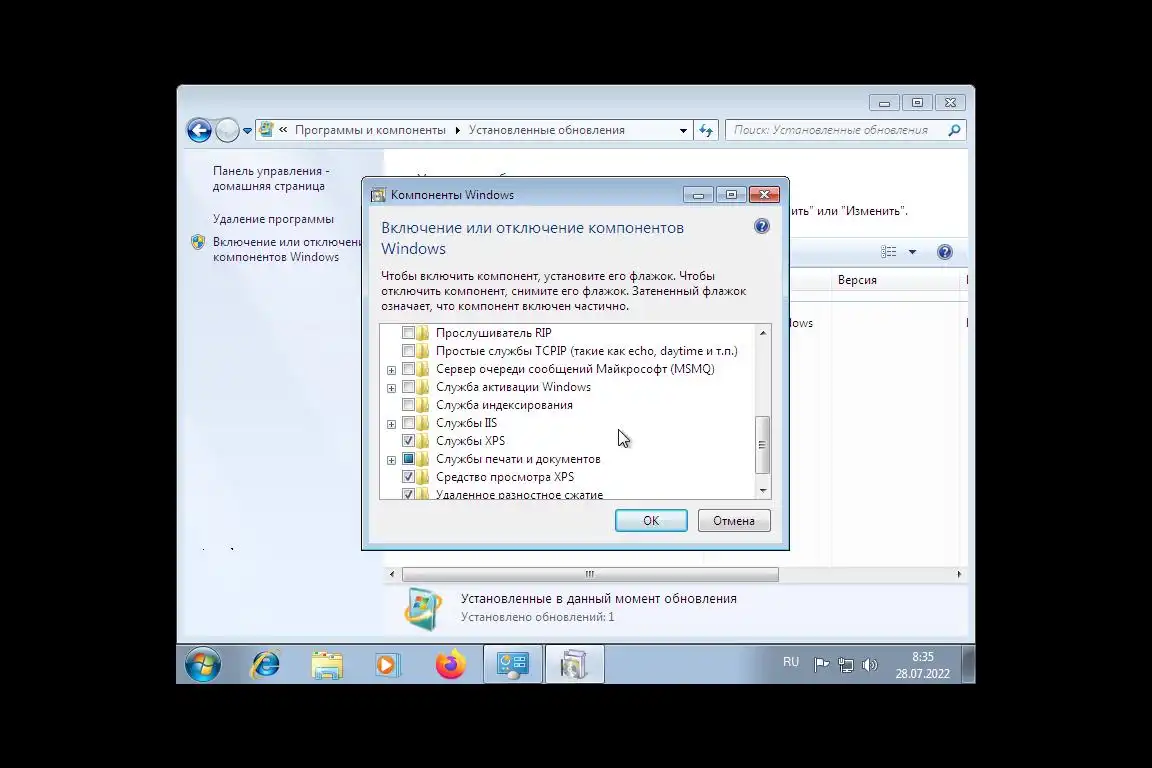Open the view options dropdown arrow

pos(912,252)
